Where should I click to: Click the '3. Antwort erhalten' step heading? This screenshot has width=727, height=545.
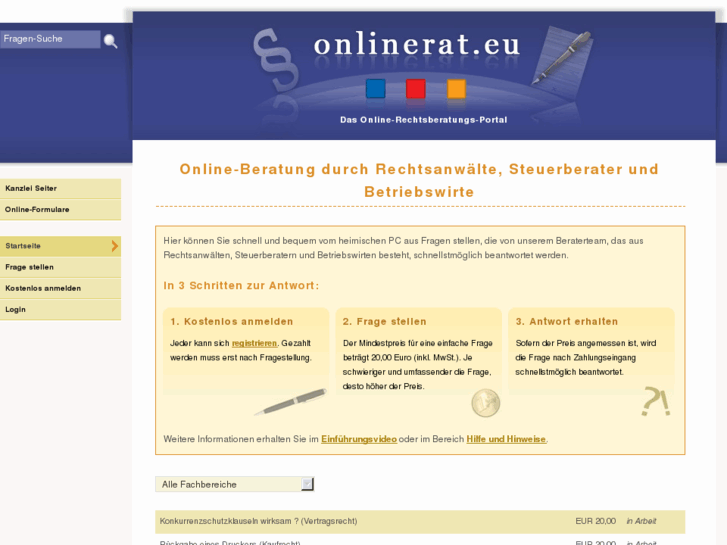point(567,321)
